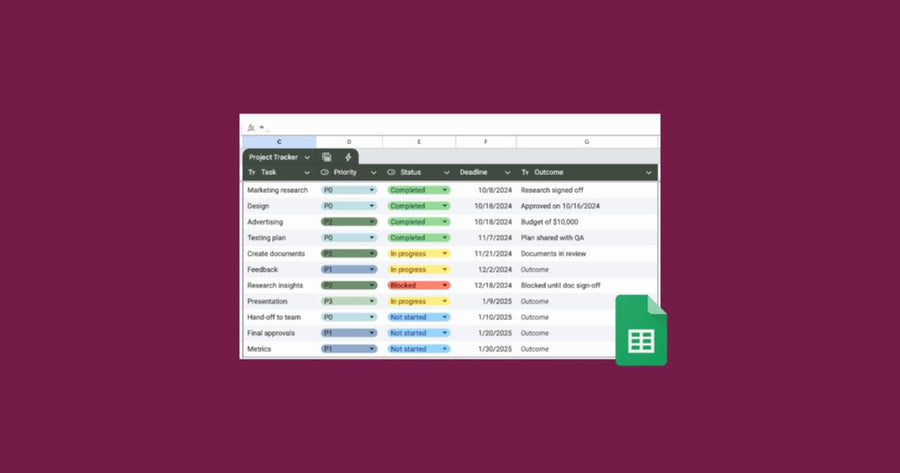This screenshot has width=900, height=473.
Task: Open the Outcome column dropdown arrow
Action: pyautogui.click(x=649, y=173)
